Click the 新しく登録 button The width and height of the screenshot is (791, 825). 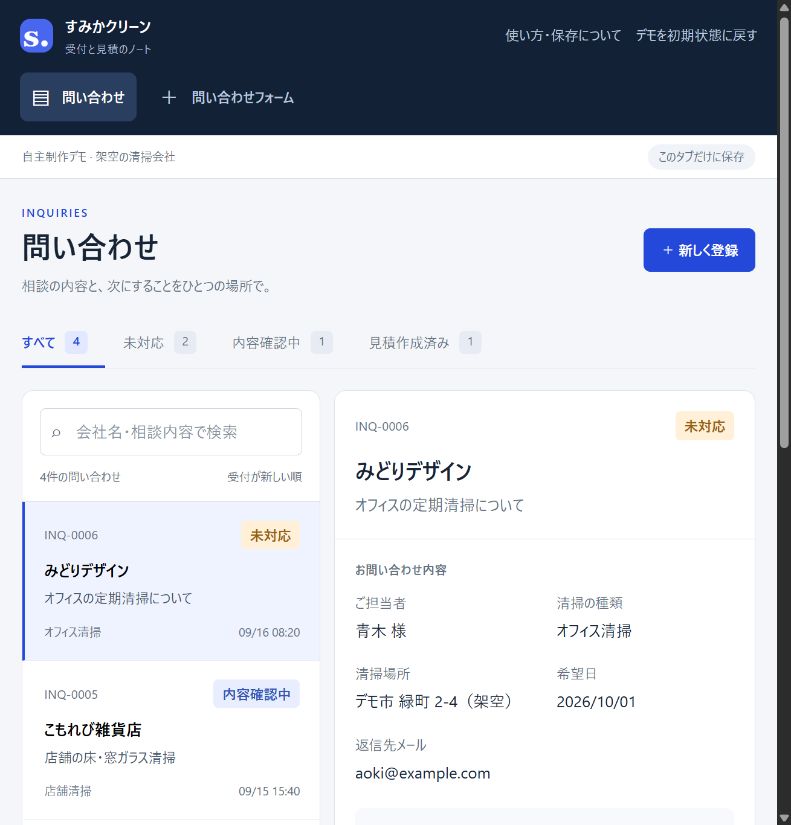pos(699,250)
